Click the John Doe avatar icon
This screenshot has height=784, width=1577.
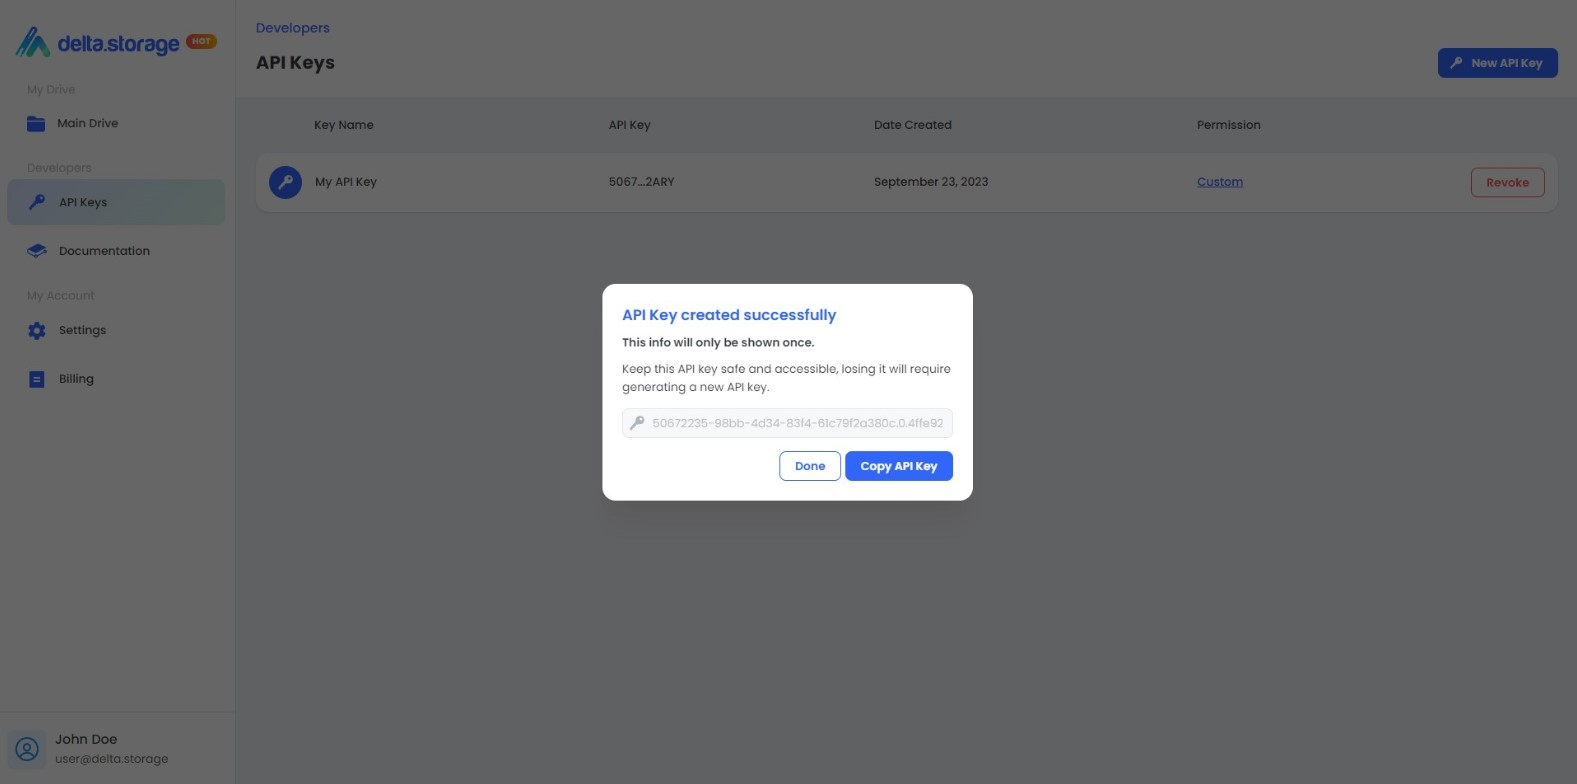pyautogui.click(x=27, y=748)
